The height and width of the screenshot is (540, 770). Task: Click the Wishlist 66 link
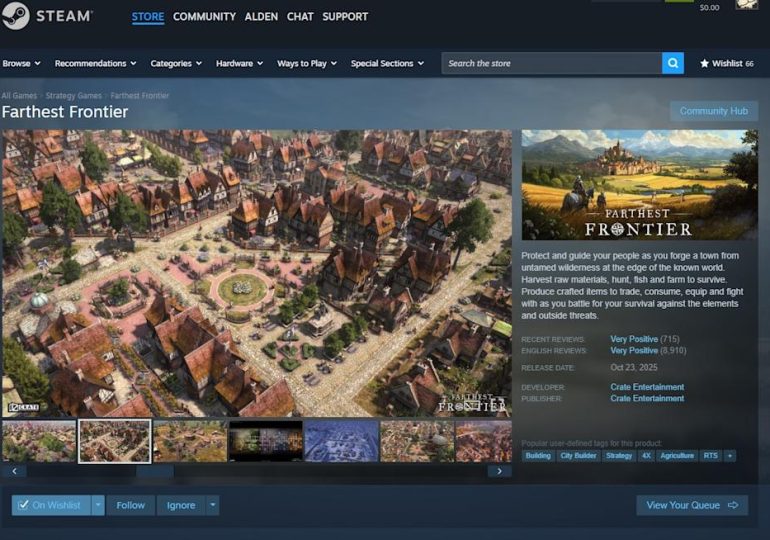727,63
